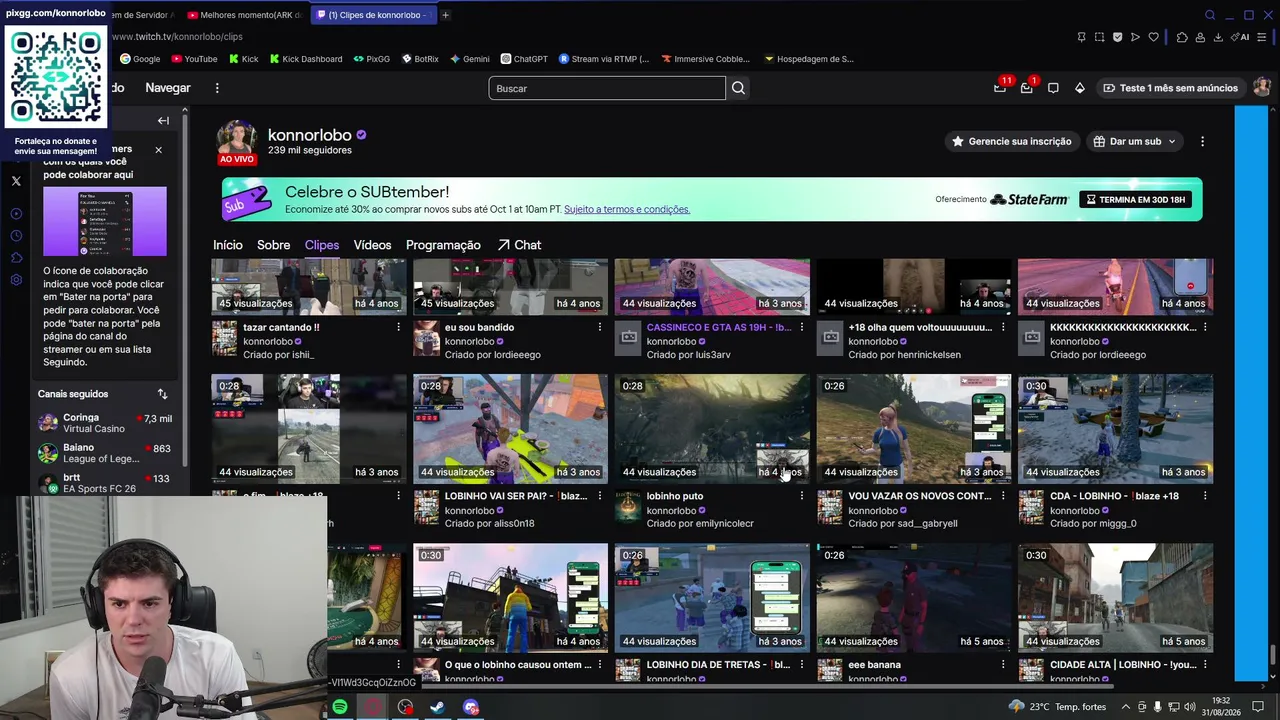Open 'Sujeito a termos e condições' link
The image size is (1280, 720).
[x=627, y=209]
